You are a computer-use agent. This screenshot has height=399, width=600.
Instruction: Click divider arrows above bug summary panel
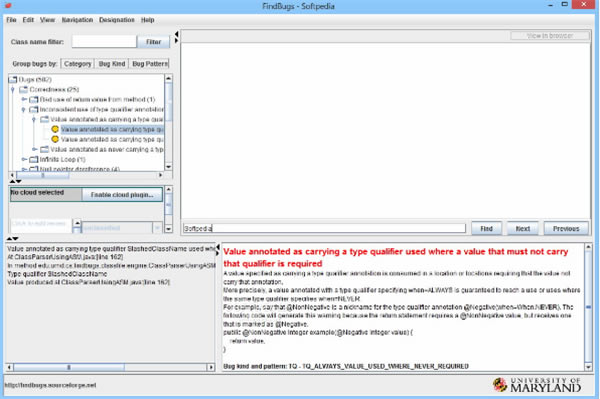(13, 239)
